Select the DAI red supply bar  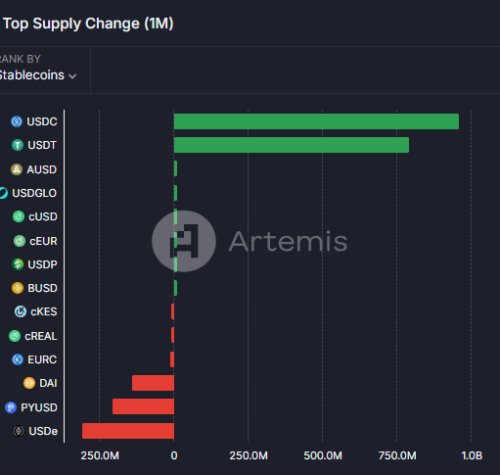[153, 383]
